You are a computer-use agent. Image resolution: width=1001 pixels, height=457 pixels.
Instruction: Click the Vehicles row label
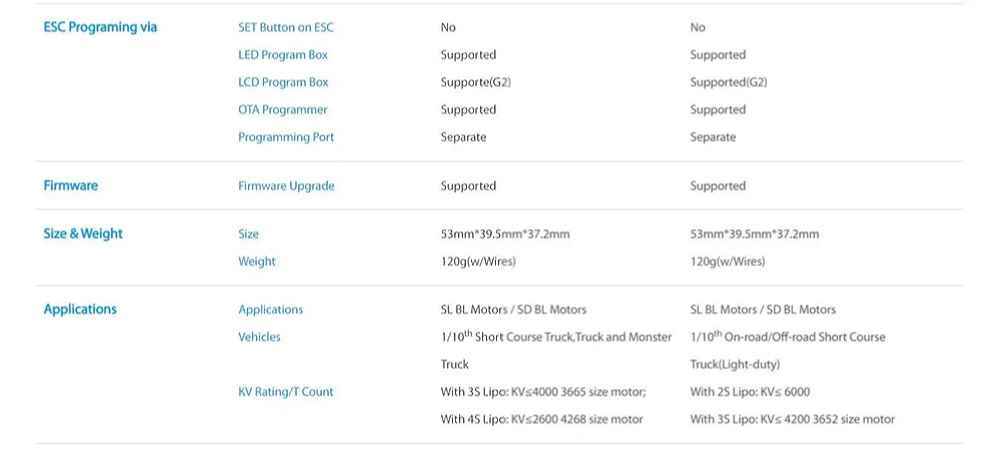(259, 337)
